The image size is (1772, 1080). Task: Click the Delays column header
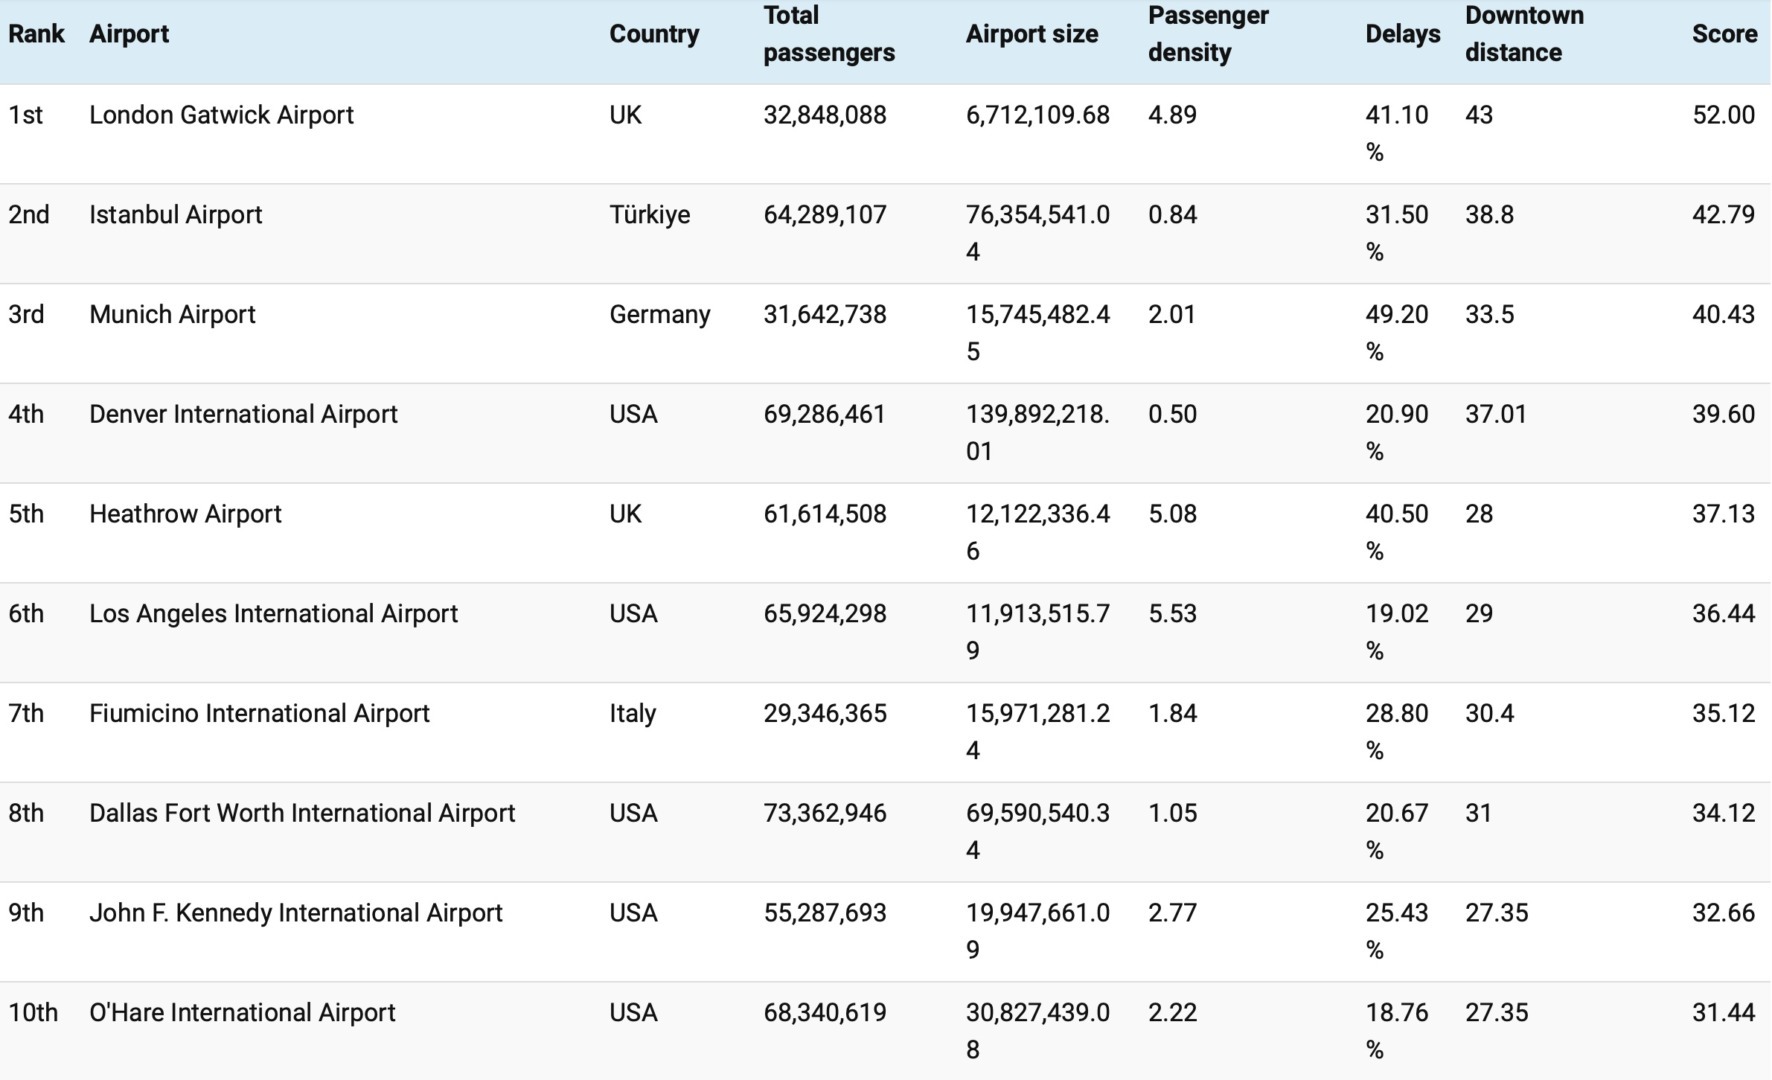click(1402, 34)
